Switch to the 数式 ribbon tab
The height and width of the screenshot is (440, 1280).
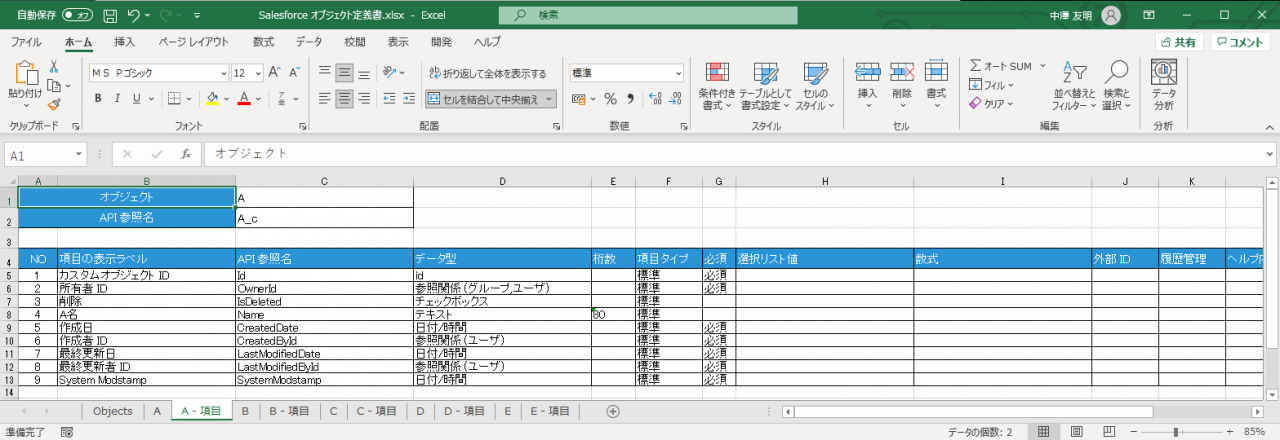click(263, 42)
